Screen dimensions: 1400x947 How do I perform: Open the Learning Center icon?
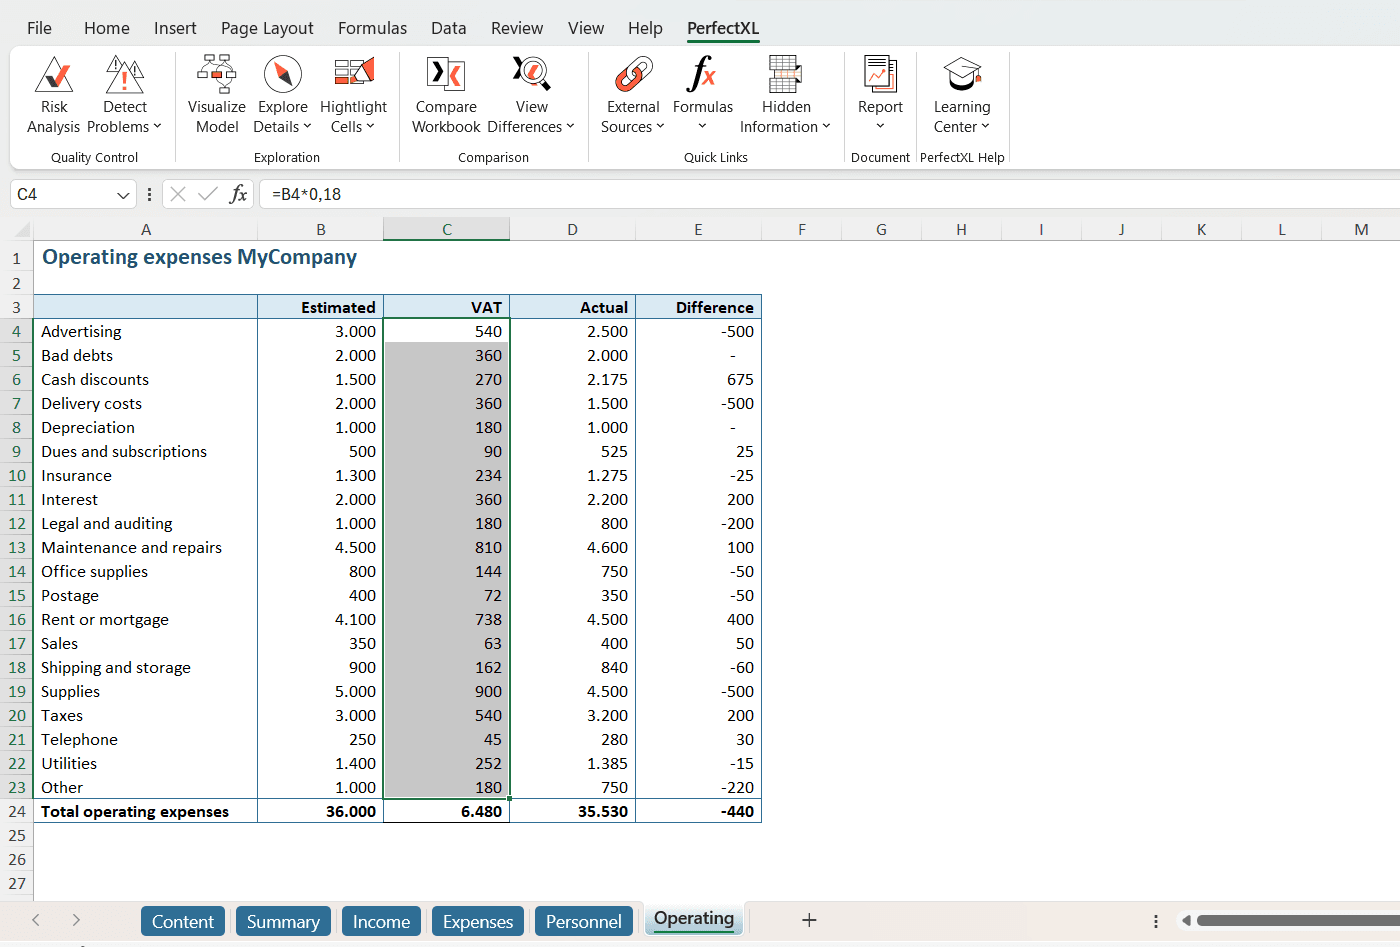pos(961,75)
